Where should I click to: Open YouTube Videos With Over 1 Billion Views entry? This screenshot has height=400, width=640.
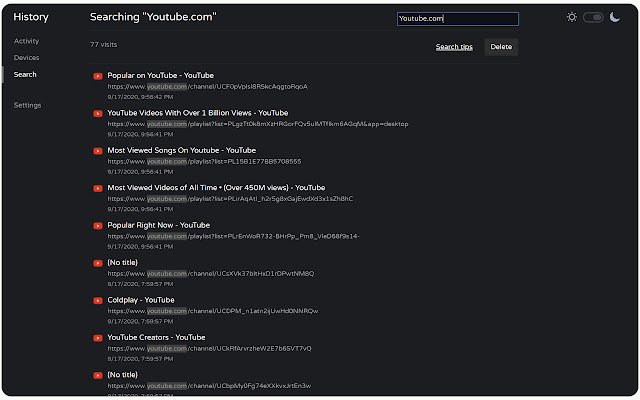tap(198, 113)
